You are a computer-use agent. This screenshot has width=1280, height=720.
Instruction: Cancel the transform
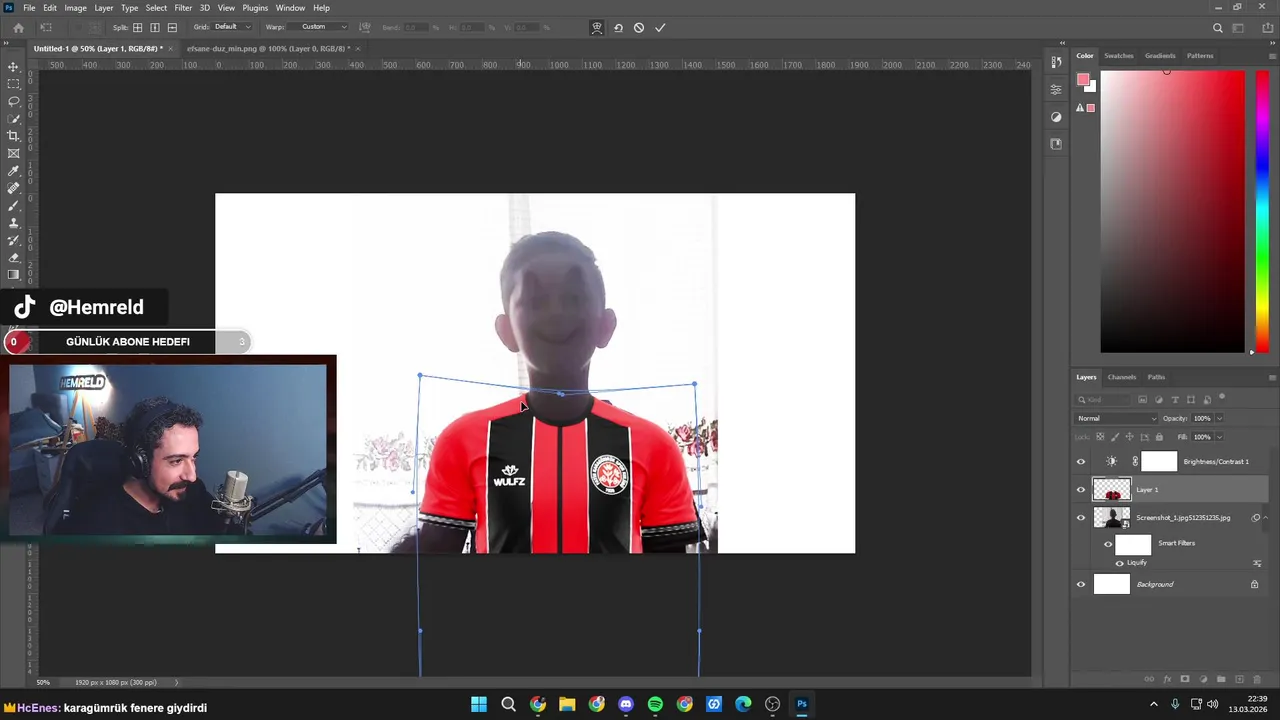coord(639,28)
